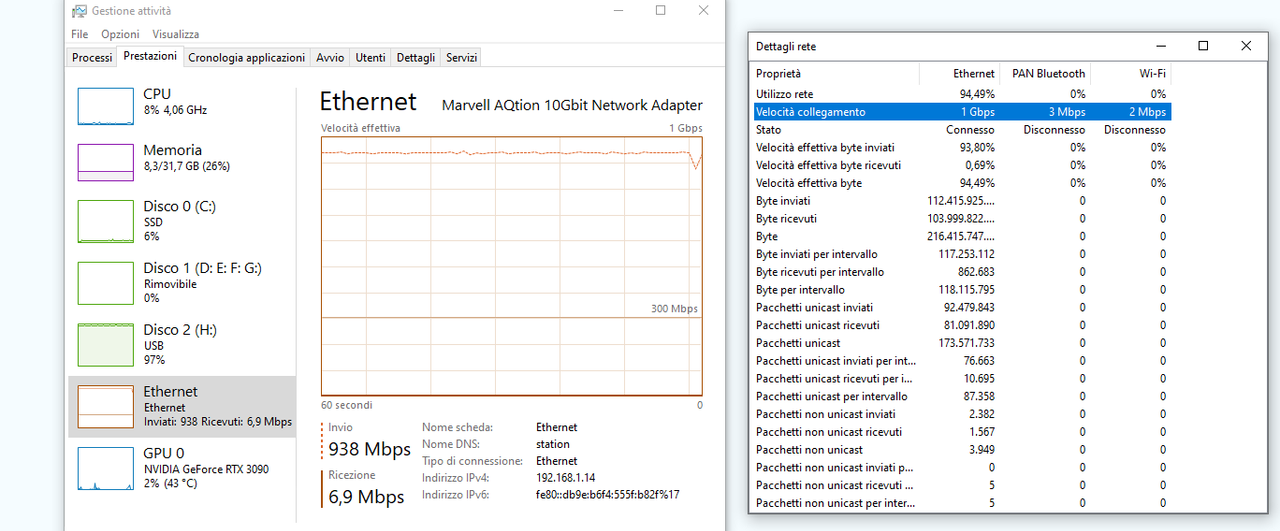The width and height of the screenshot is (1280, 531).
Task: Maximize the Dettagli rete window
Action: coord(1203,46)
